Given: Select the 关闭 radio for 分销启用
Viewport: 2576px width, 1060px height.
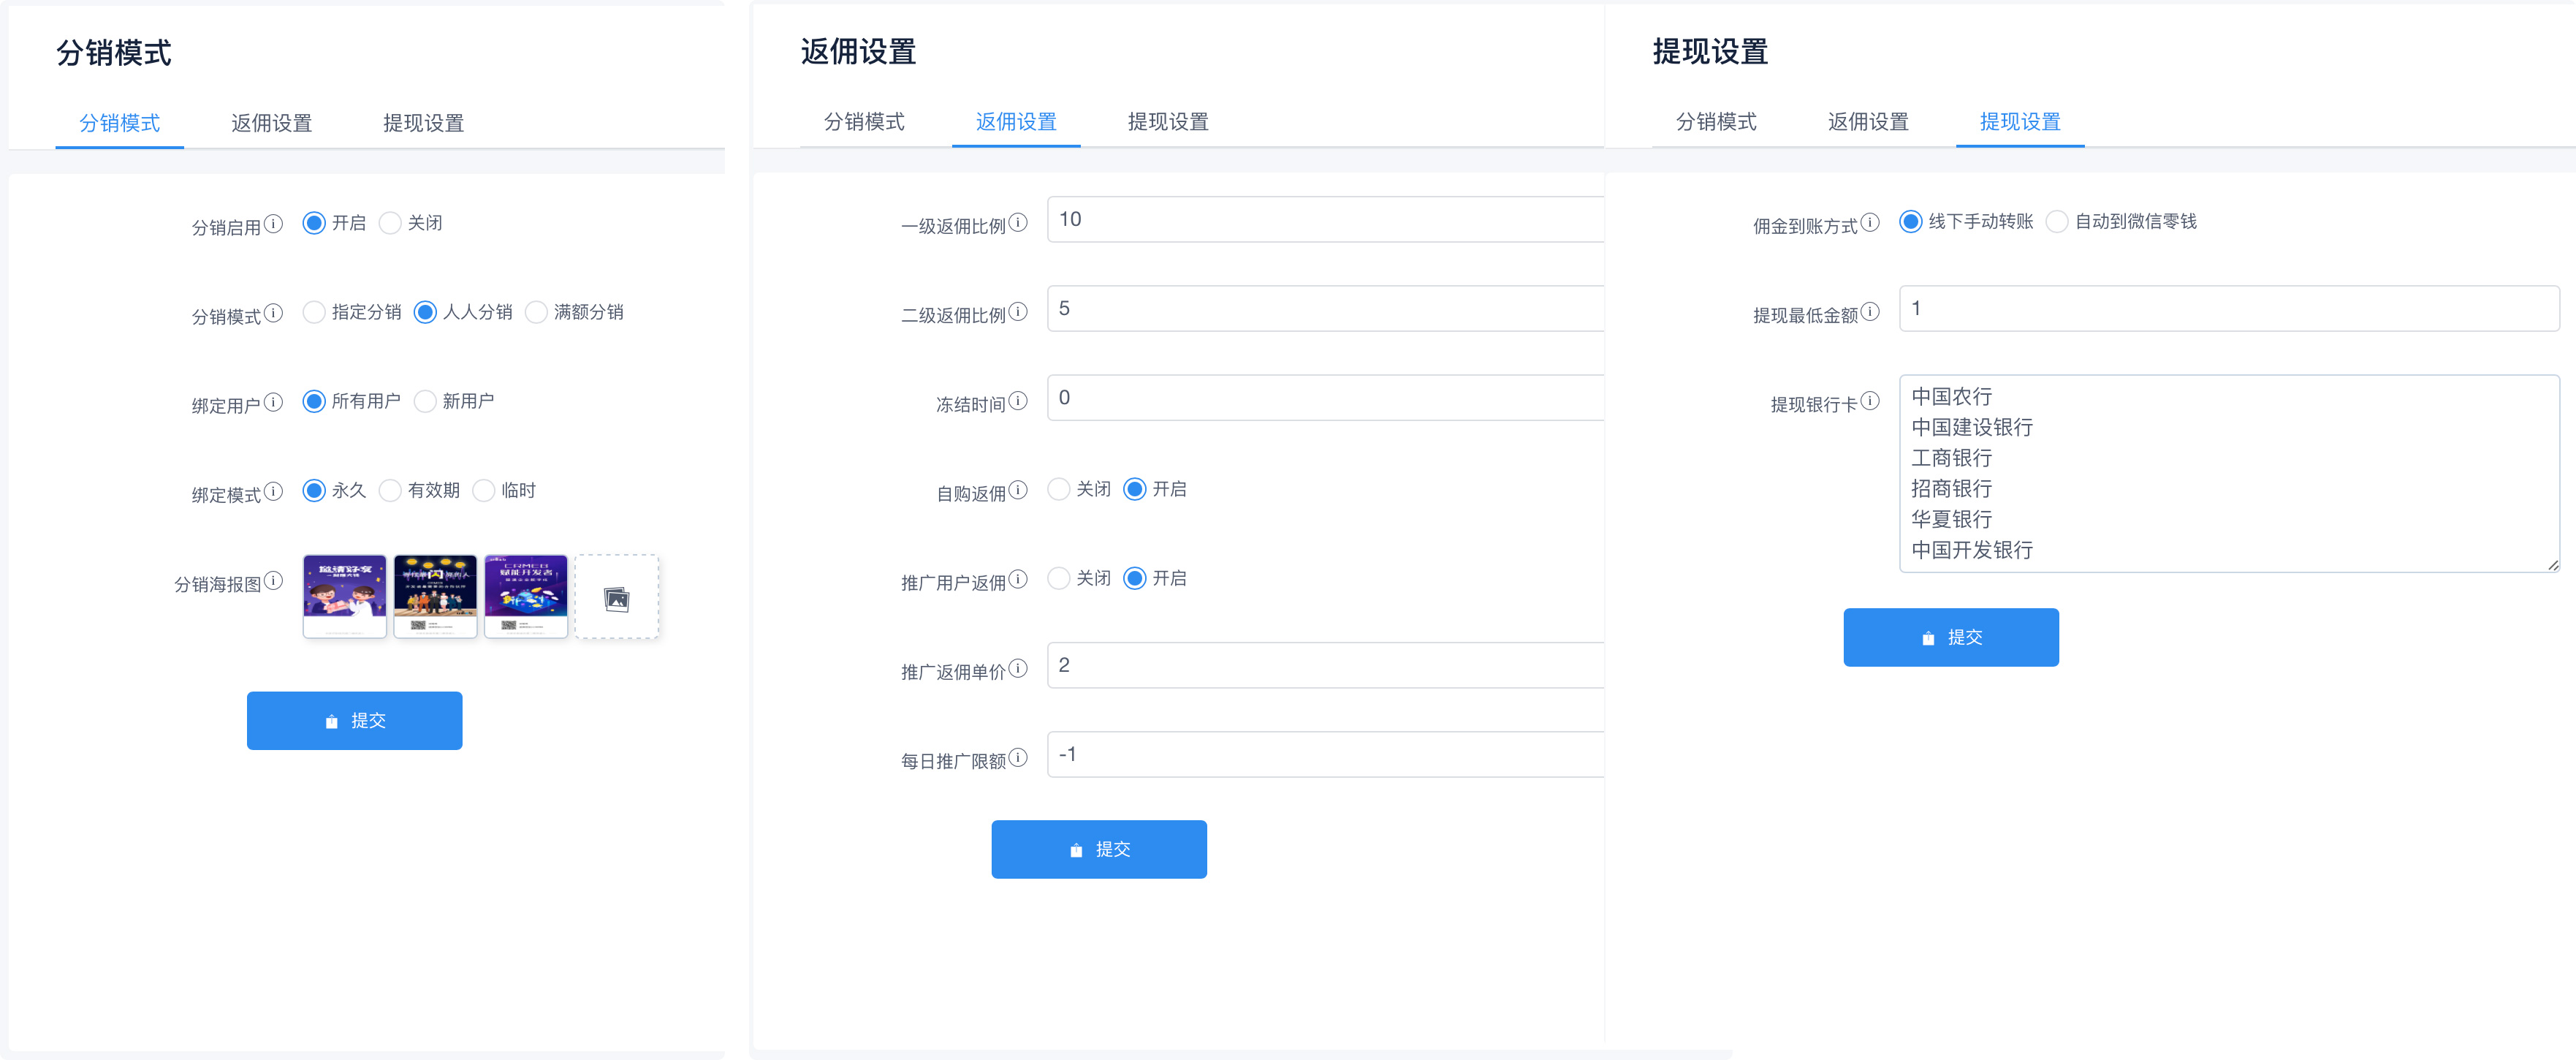Looking at the screenshot, I should point(390,223).
